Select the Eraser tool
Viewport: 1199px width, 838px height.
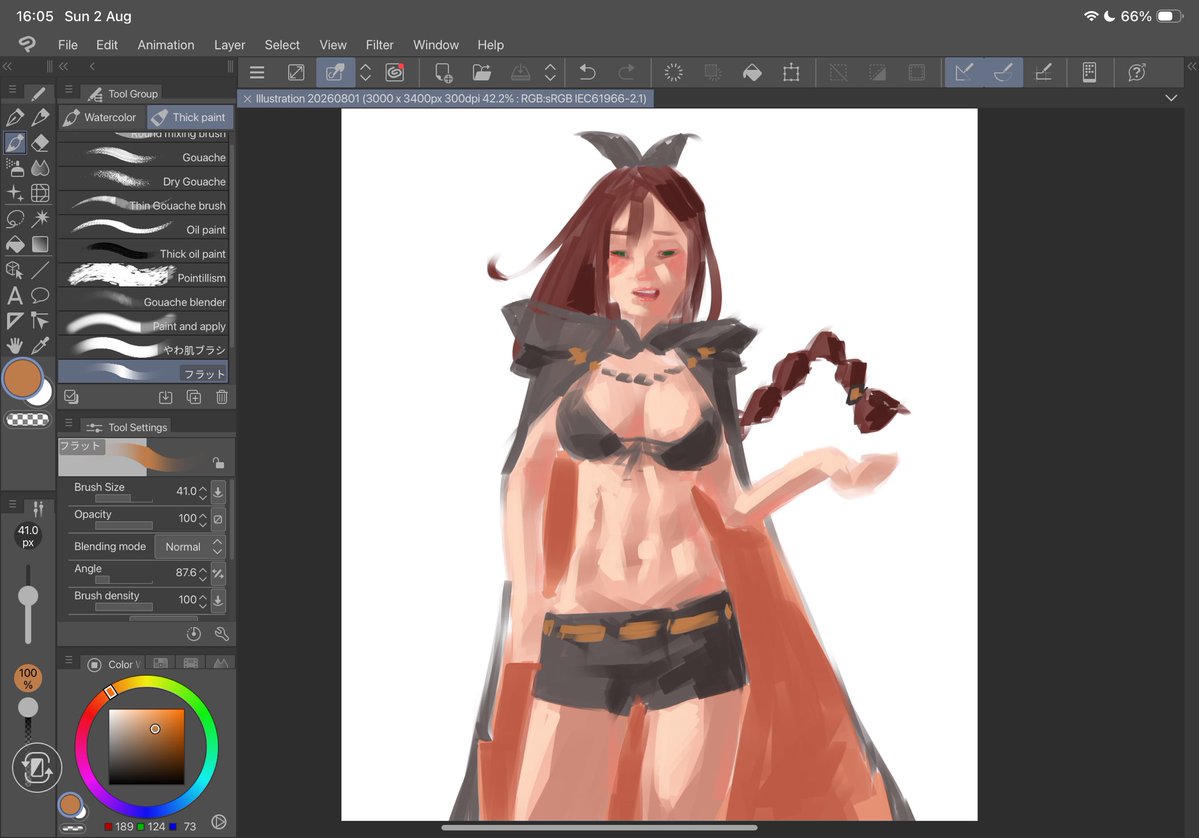point(40,142)
